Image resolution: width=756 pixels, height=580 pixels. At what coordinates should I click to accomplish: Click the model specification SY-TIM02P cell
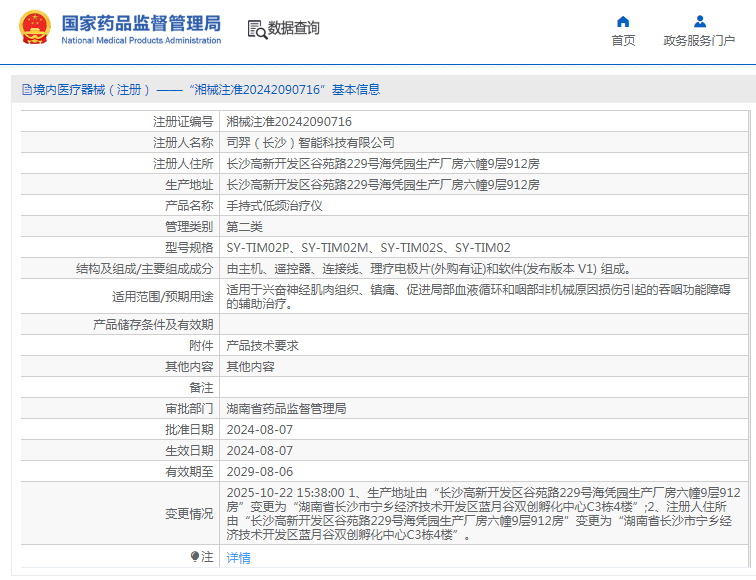click(368, 247)
